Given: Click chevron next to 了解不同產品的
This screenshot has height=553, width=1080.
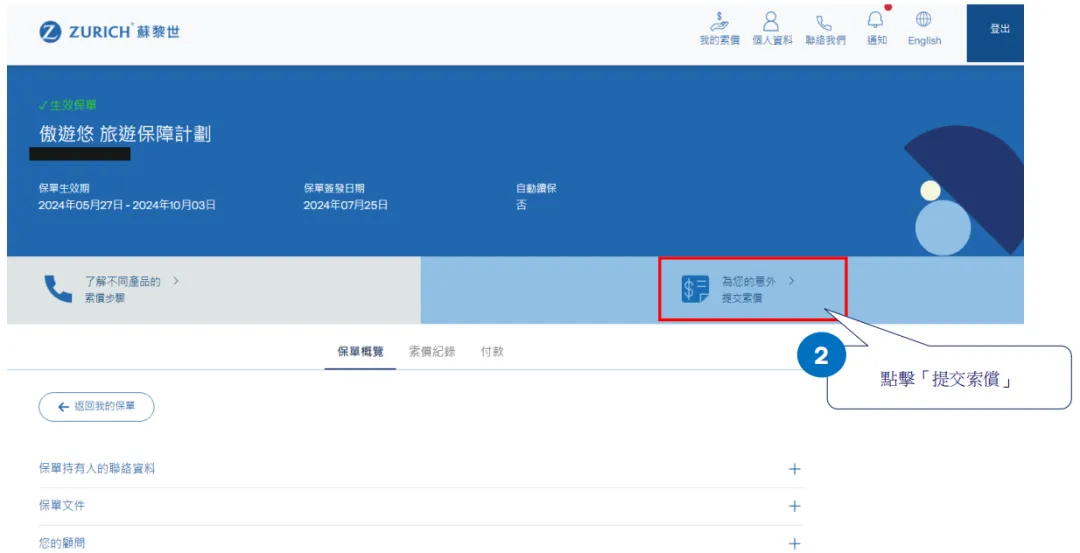Looking at the screenshot, I should pyautogui.click(x=176, y=281).
